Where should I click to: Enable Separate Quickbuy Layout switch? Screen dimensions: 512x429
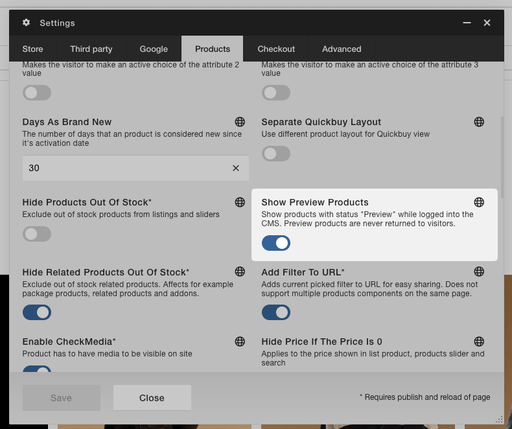tap(276, 154)
